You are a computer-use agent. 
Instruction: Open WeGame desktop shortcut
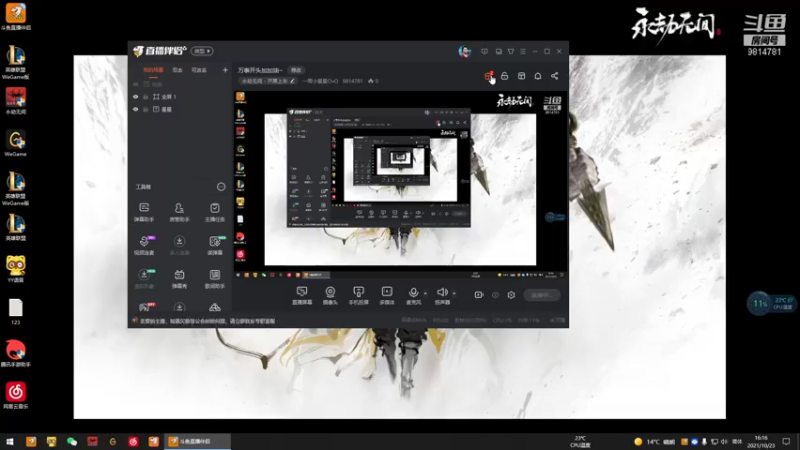(x=16, y=143)
